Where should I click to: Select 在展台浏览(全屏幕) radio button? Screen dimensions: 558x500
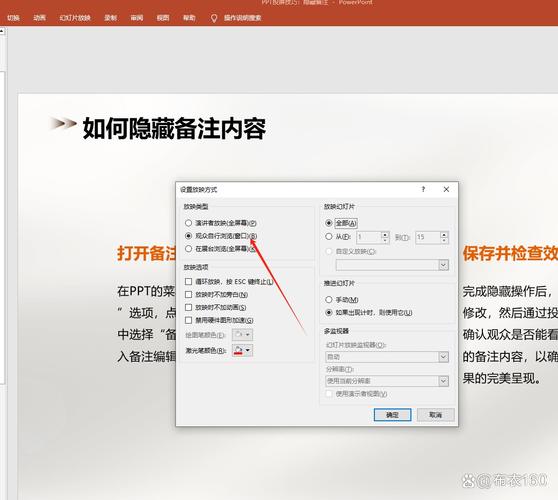189,249
